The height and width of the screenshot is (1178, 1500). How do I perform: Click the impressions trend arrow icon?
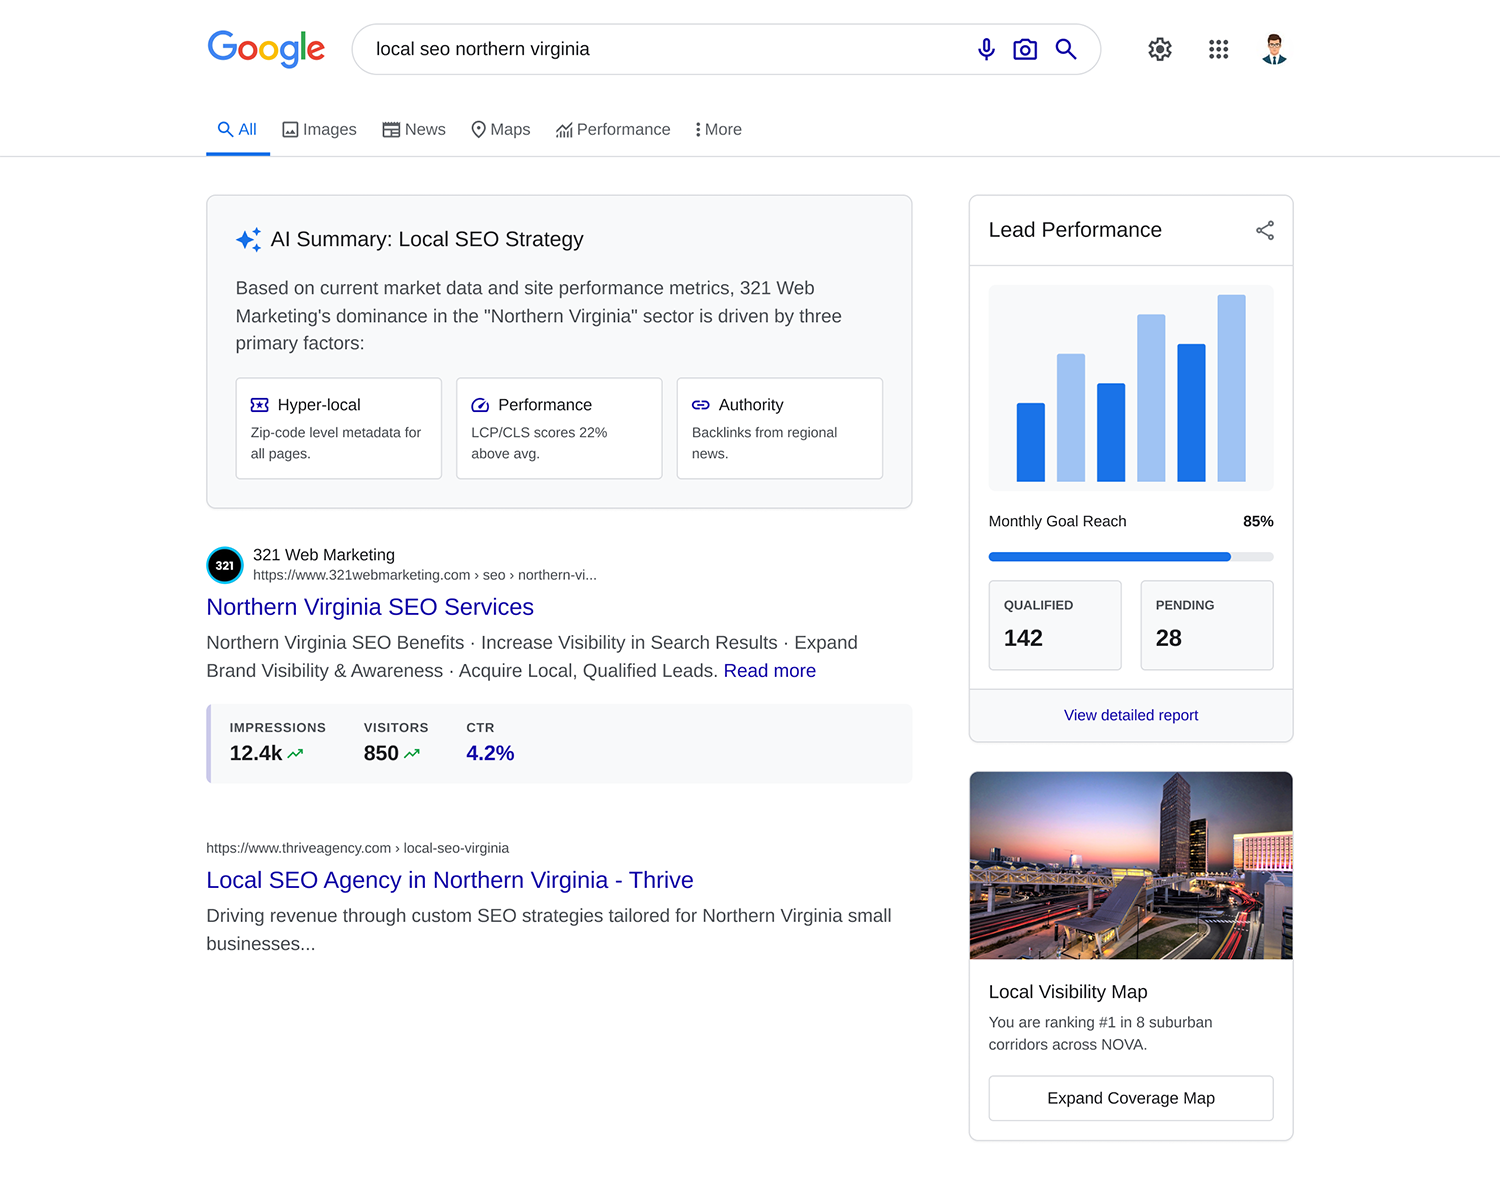[295, 754]
